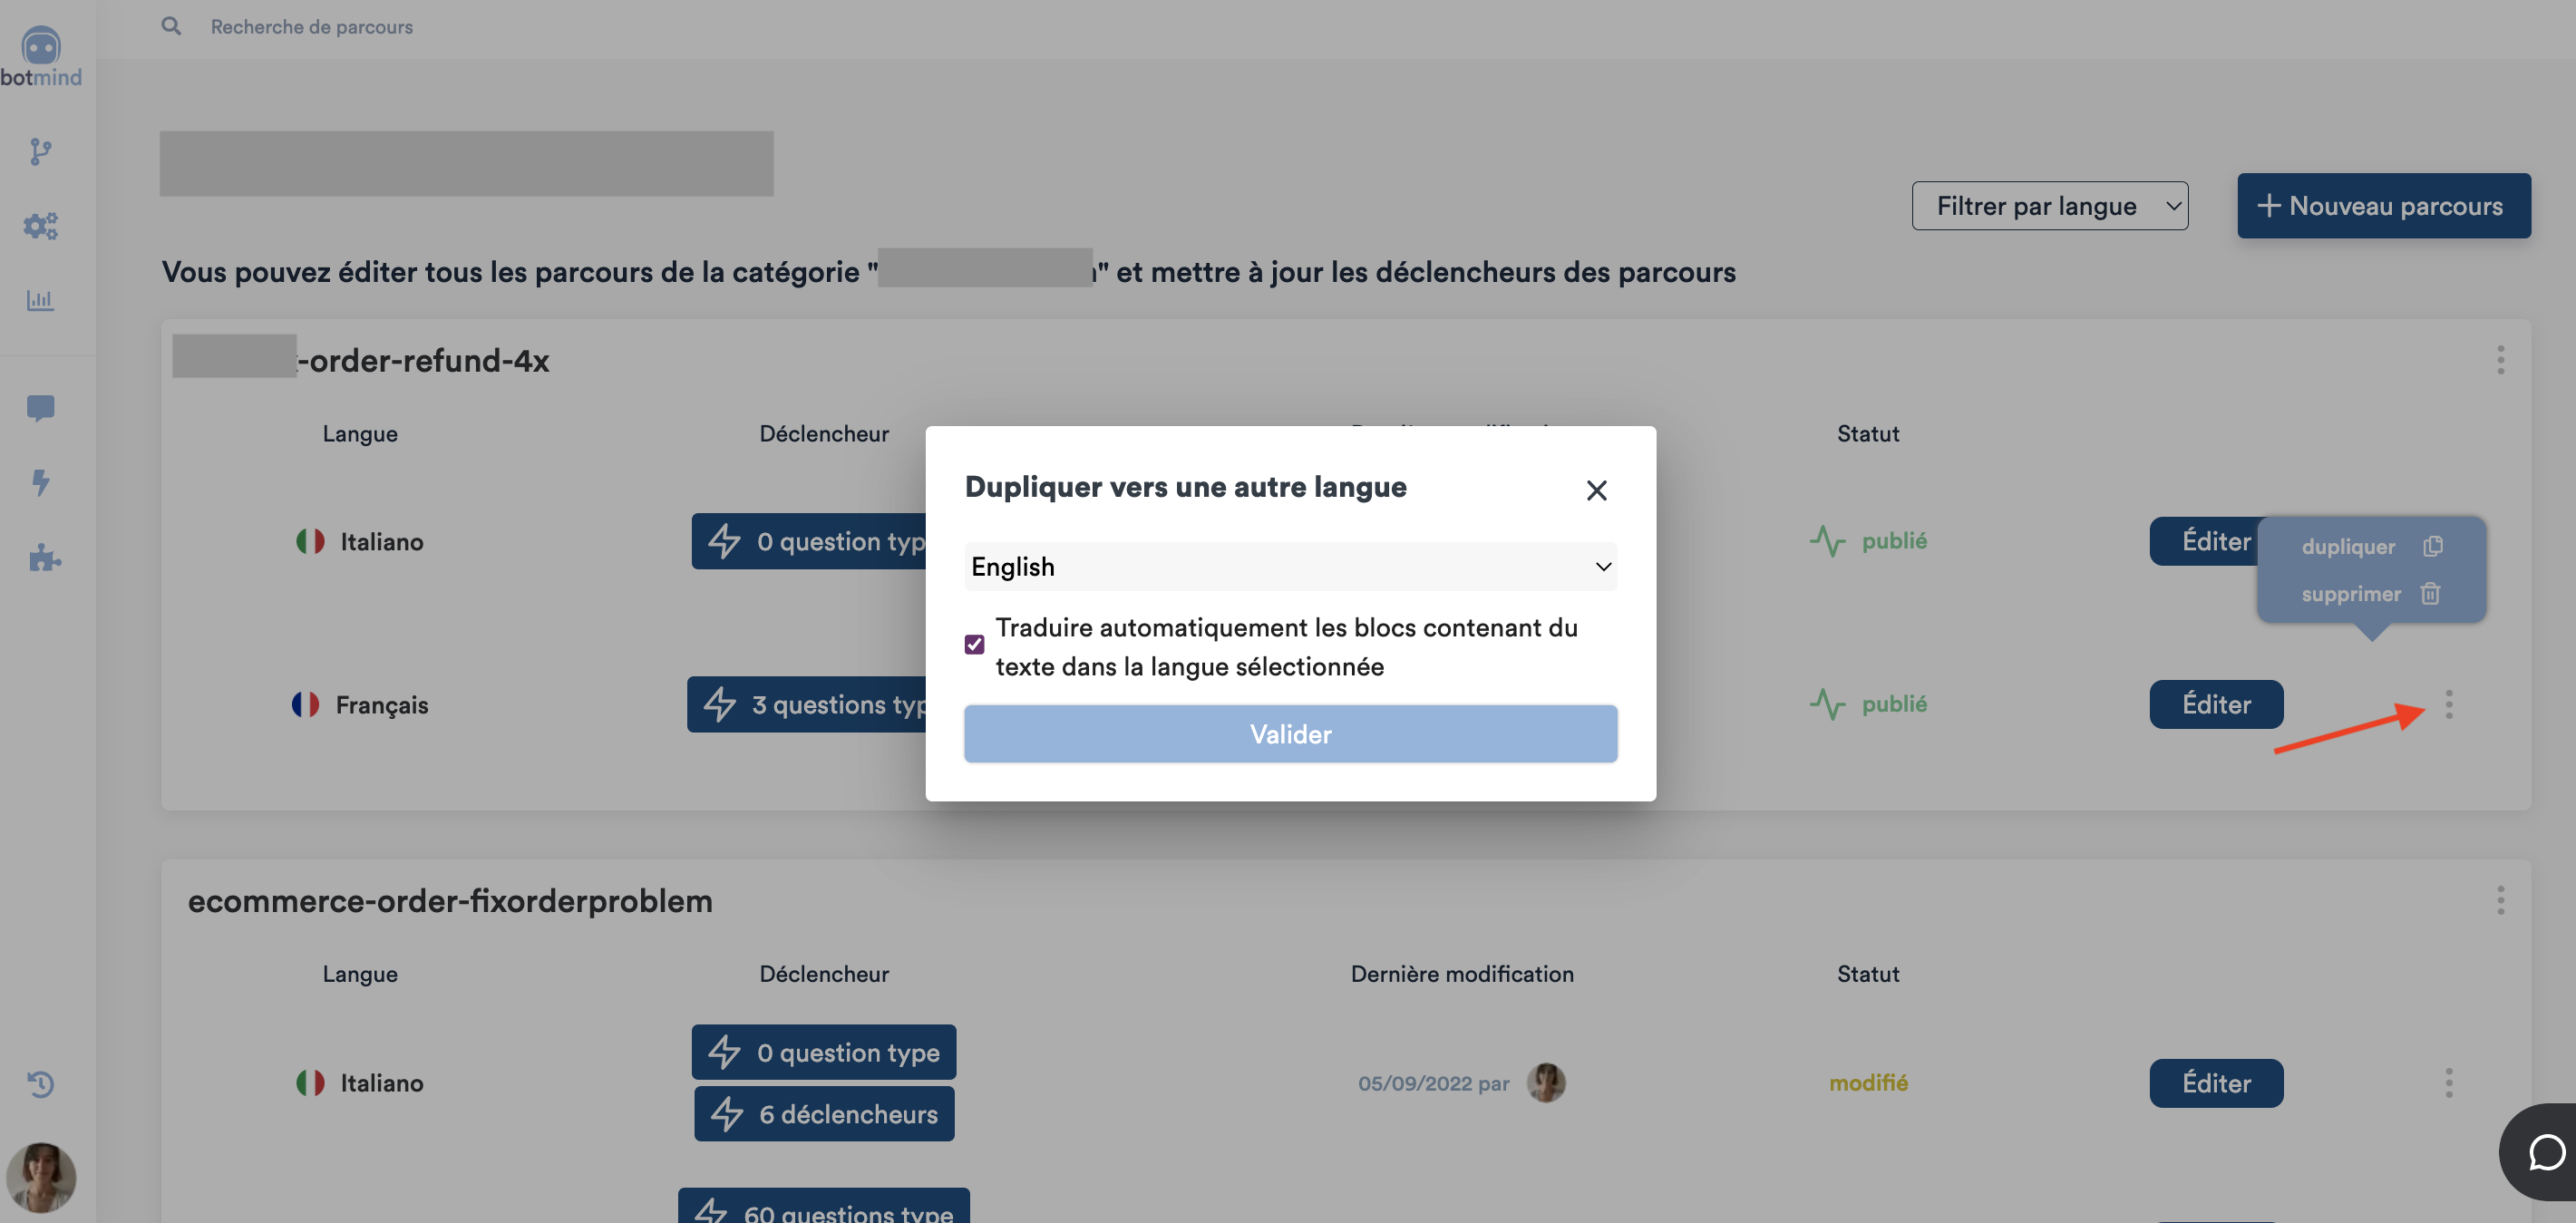Image resolution: width=2576 pixels, height=1223 pixels.
Task: Open the settings gears icon in sidebar
Action: [41, 226]
